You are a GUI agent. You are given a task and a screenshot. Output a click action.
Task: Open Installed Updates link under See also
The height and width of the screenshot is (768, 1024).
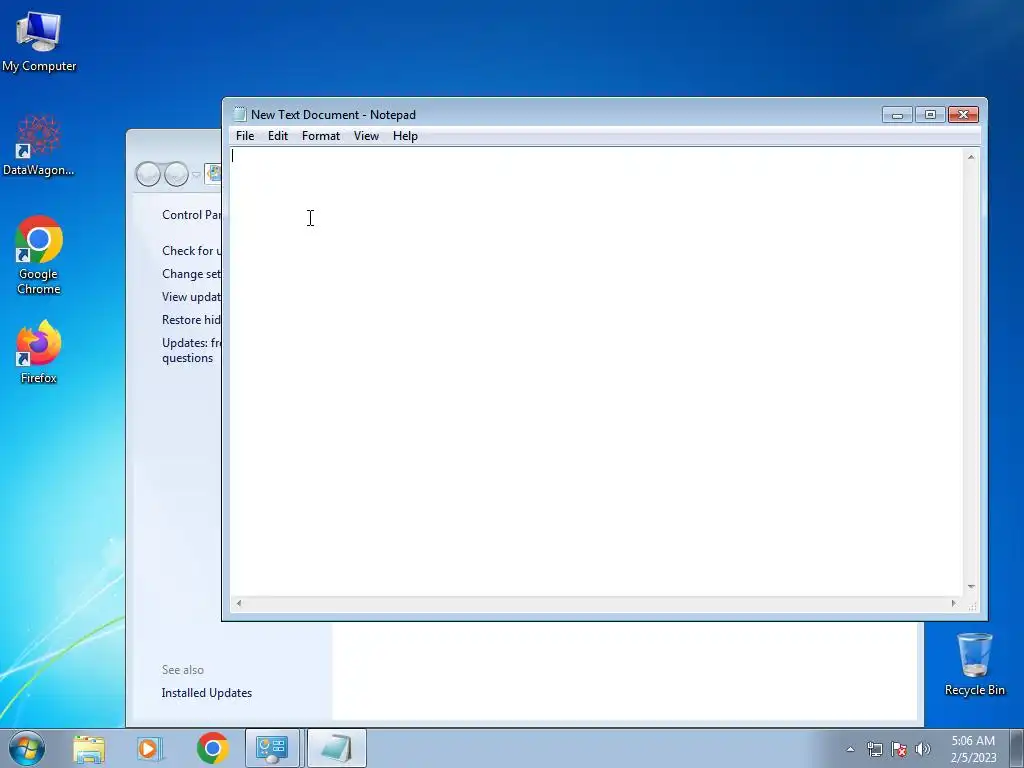pos(206,693)
